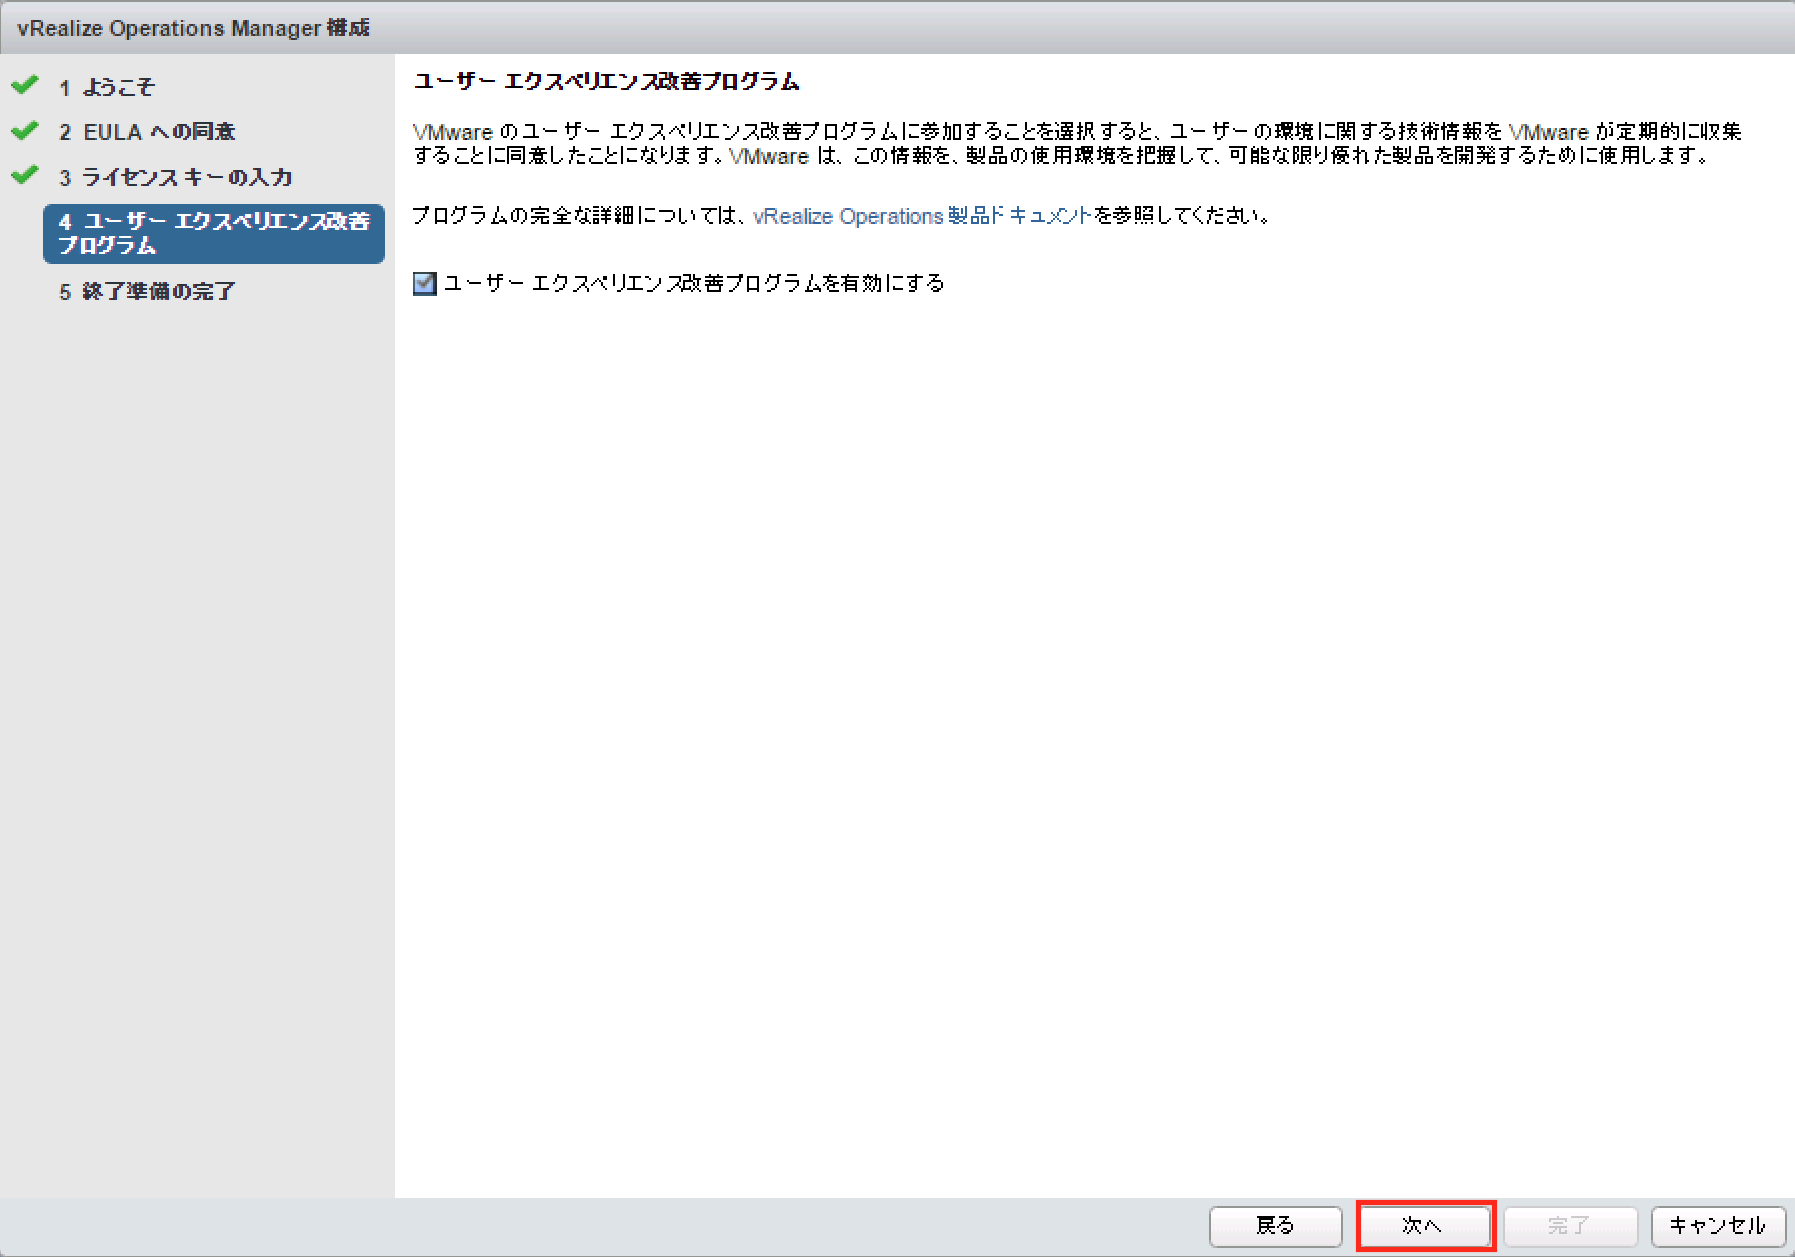1795x1257 pixels.
Task: Click the disabled 完了 button
Action: coord(1571,1224)
